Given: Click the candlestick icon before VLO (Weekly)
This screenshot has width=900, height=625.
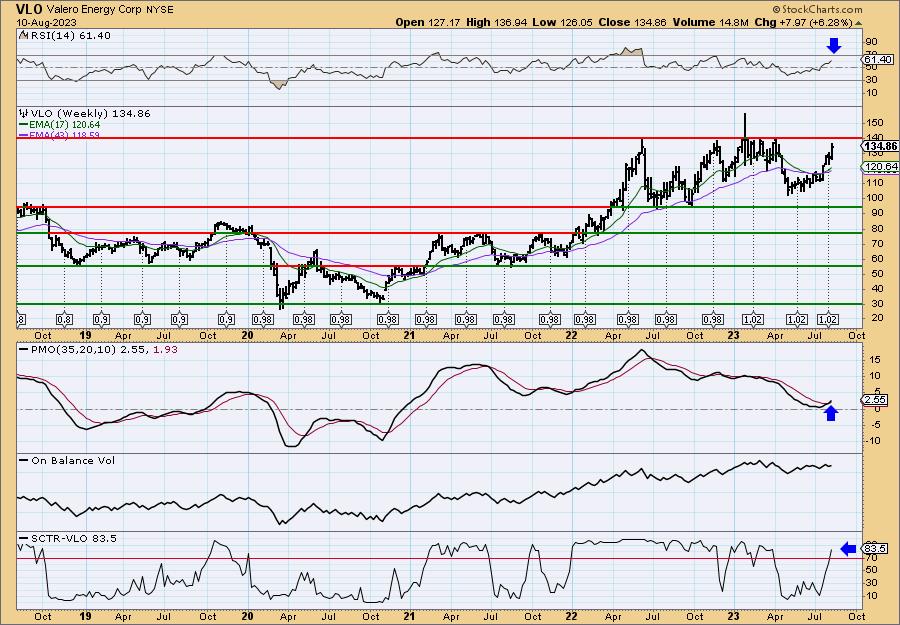Looking at the screenshot, I should point(23,113).
